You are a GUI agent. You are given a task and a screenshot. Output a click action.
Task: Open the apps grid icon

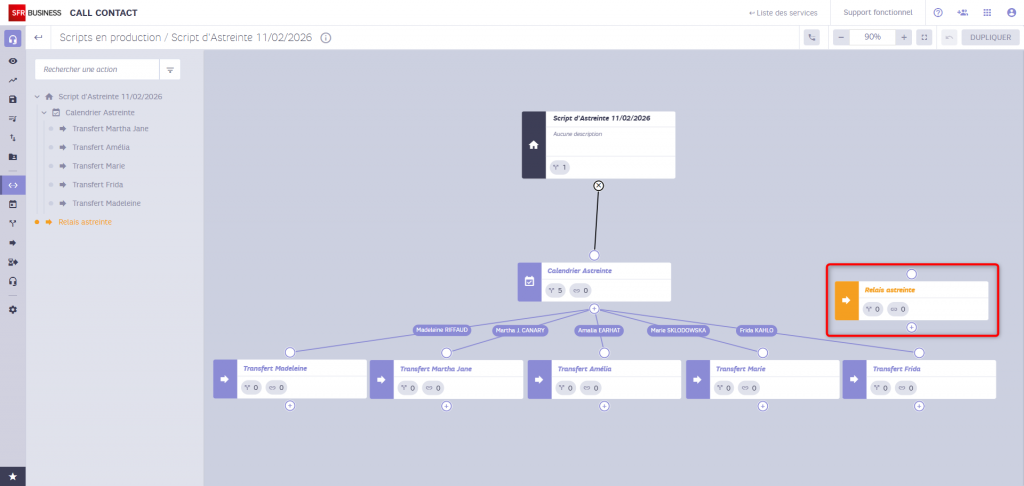click(987, 13)
